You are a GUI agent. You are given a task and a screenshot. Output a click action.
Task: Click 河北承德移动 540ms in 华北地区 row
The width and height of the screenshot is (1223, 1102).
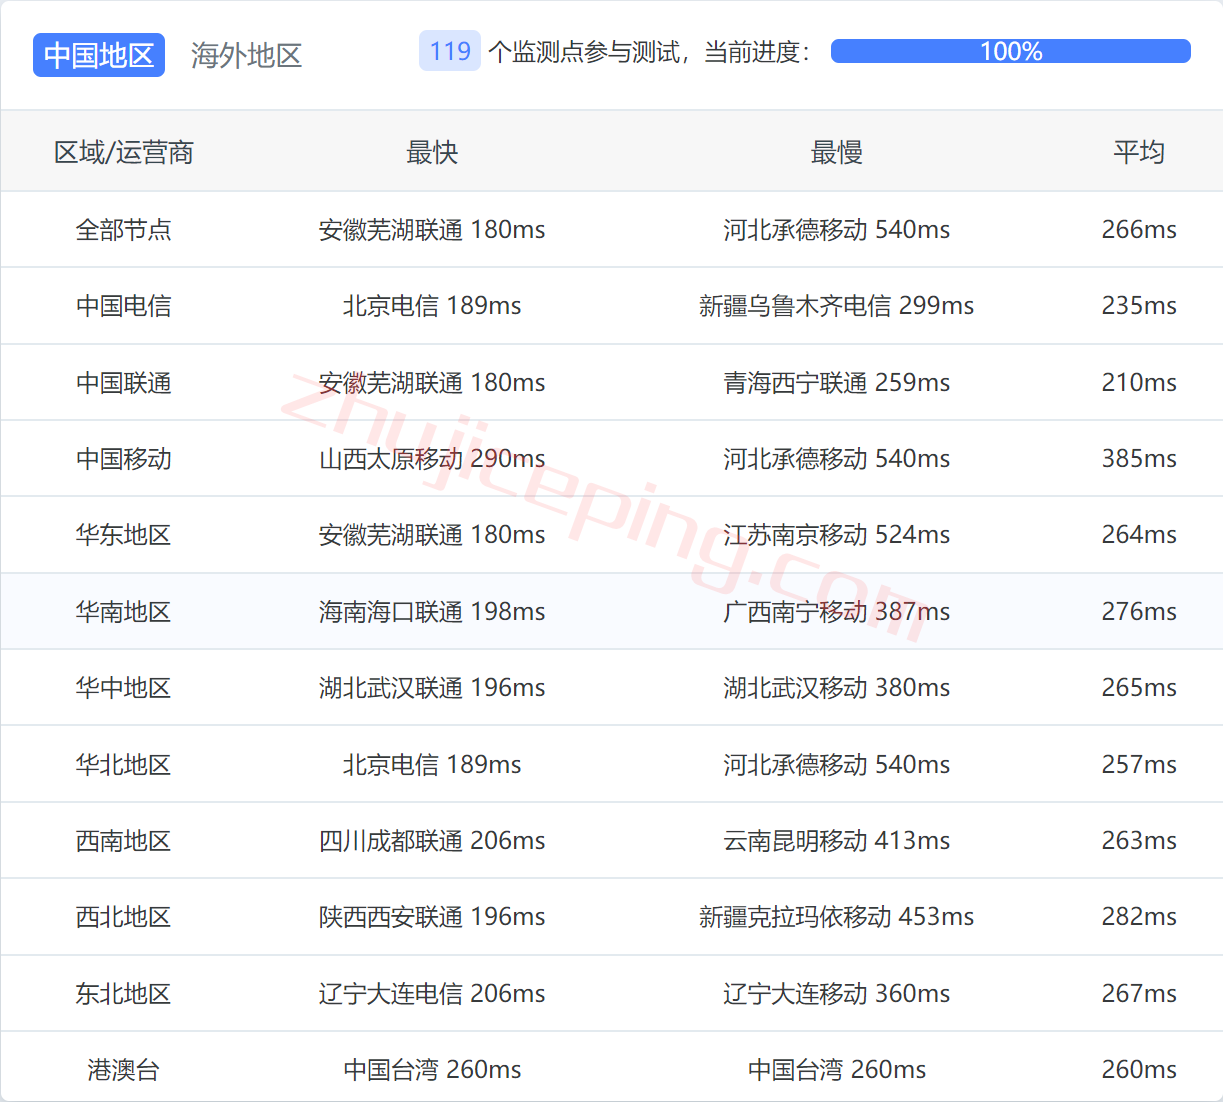pos(837,764)
